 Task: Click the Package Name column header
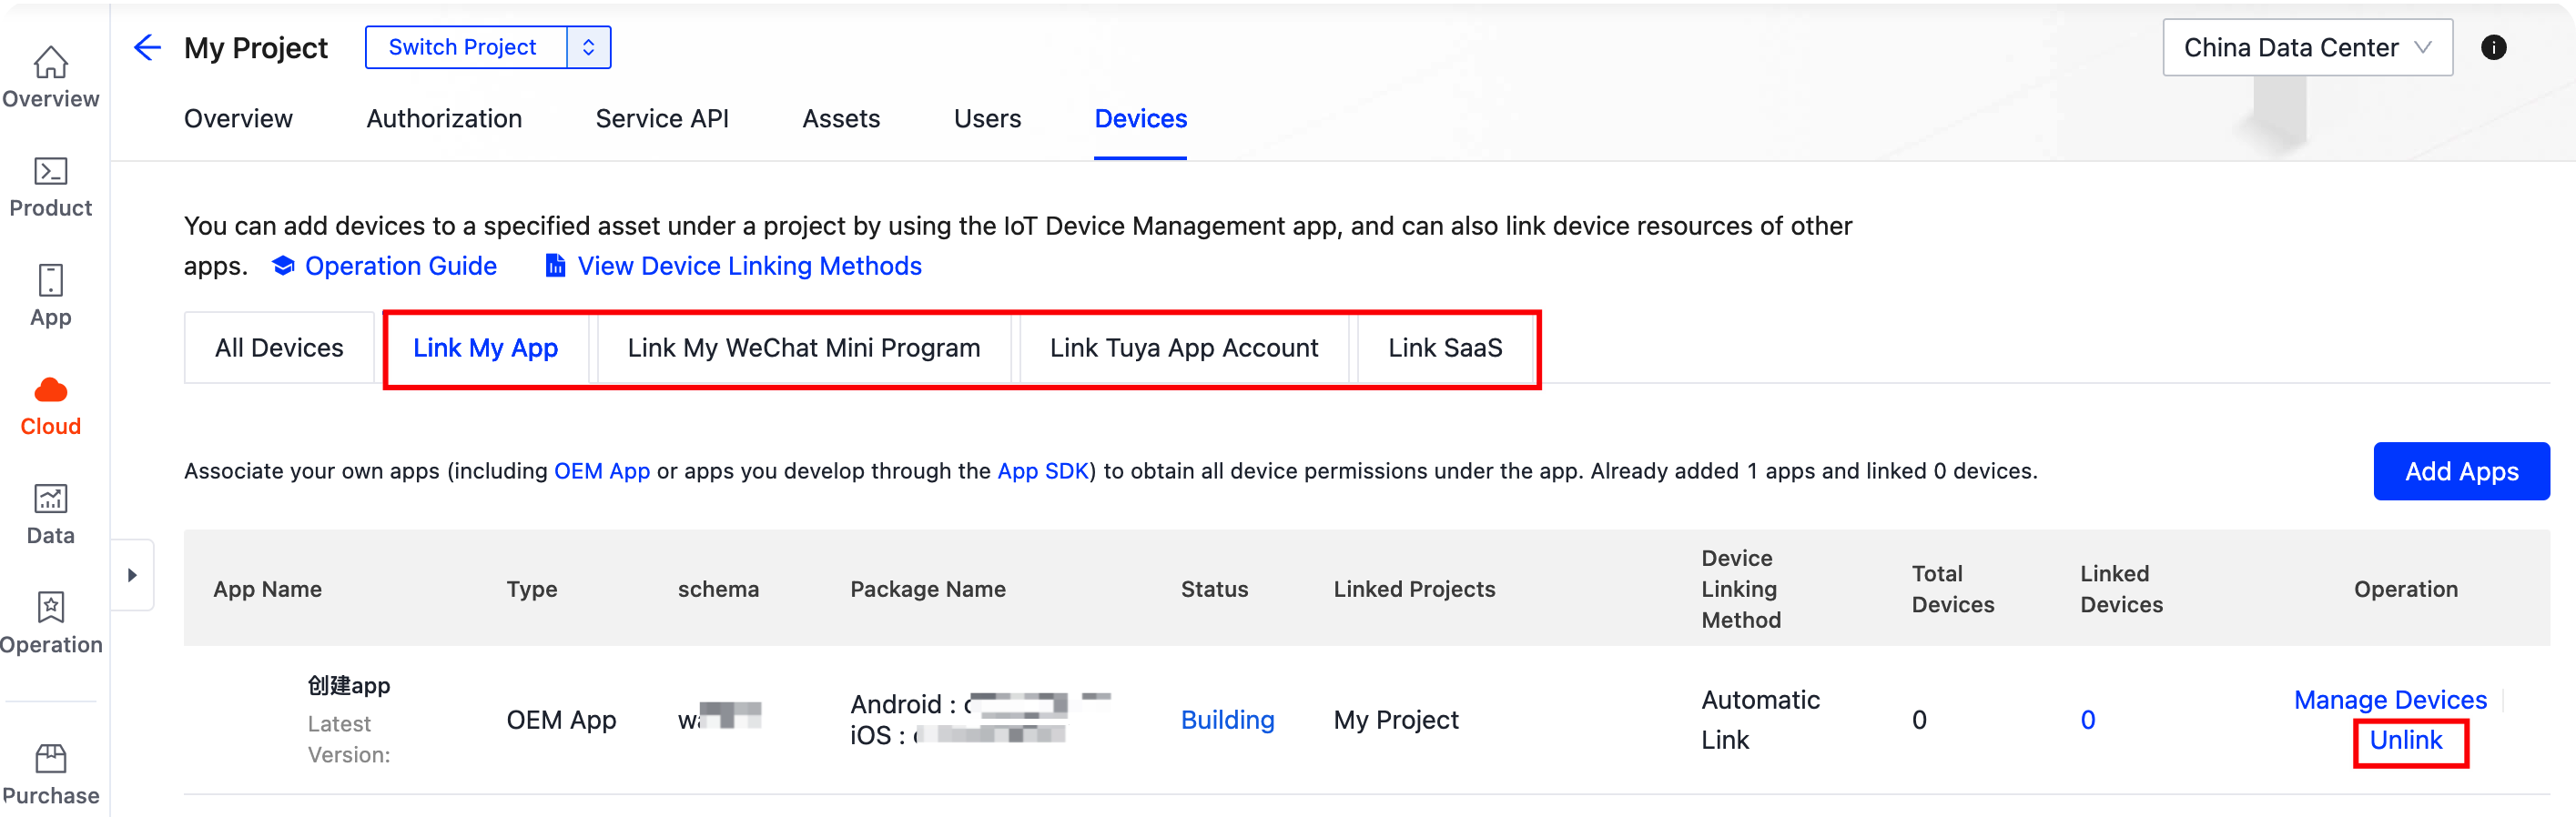927,589
